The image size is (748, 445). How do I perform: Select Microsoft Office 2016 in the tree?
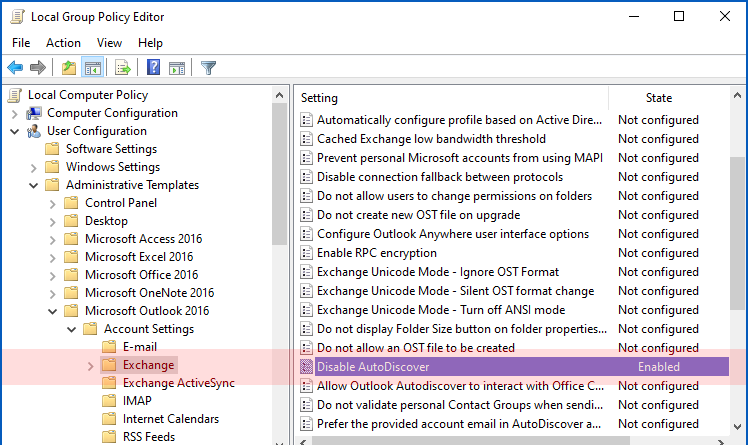(x=141, y=275)
